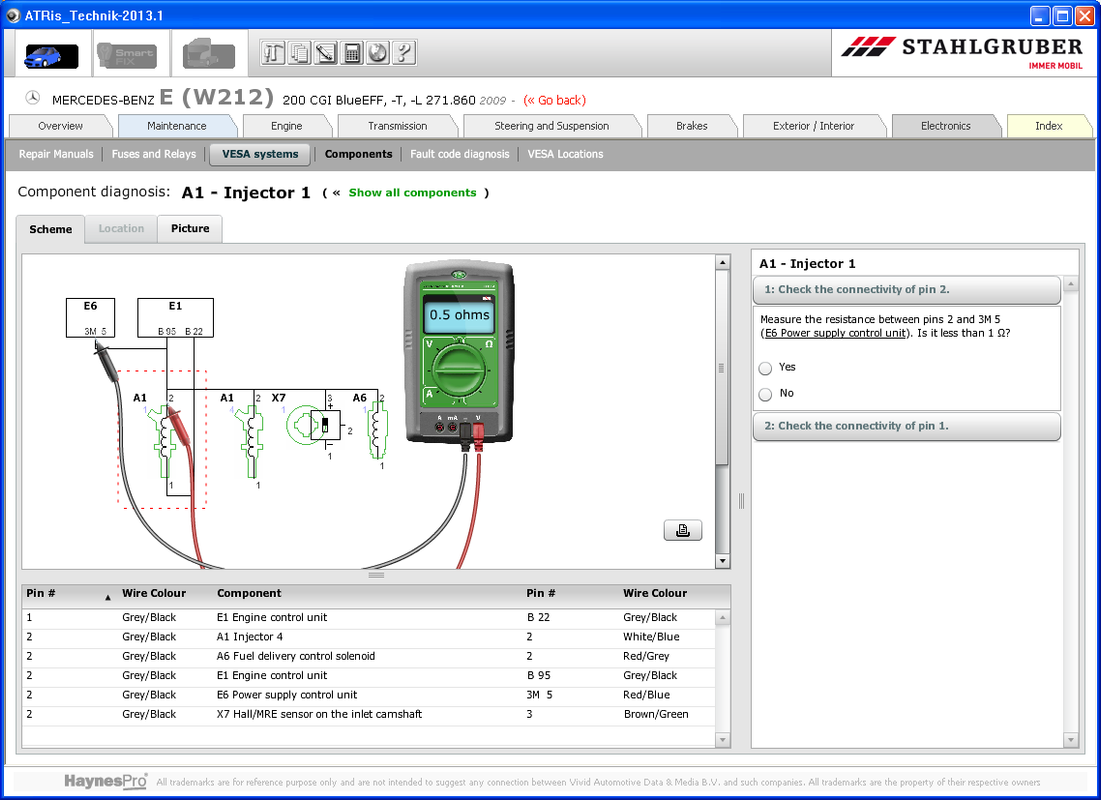Select the A1 Injector 4 table row
Image resolution: width=1101 pixels, height=800 pixels.
pyautogui.click(x=369, y=637)
